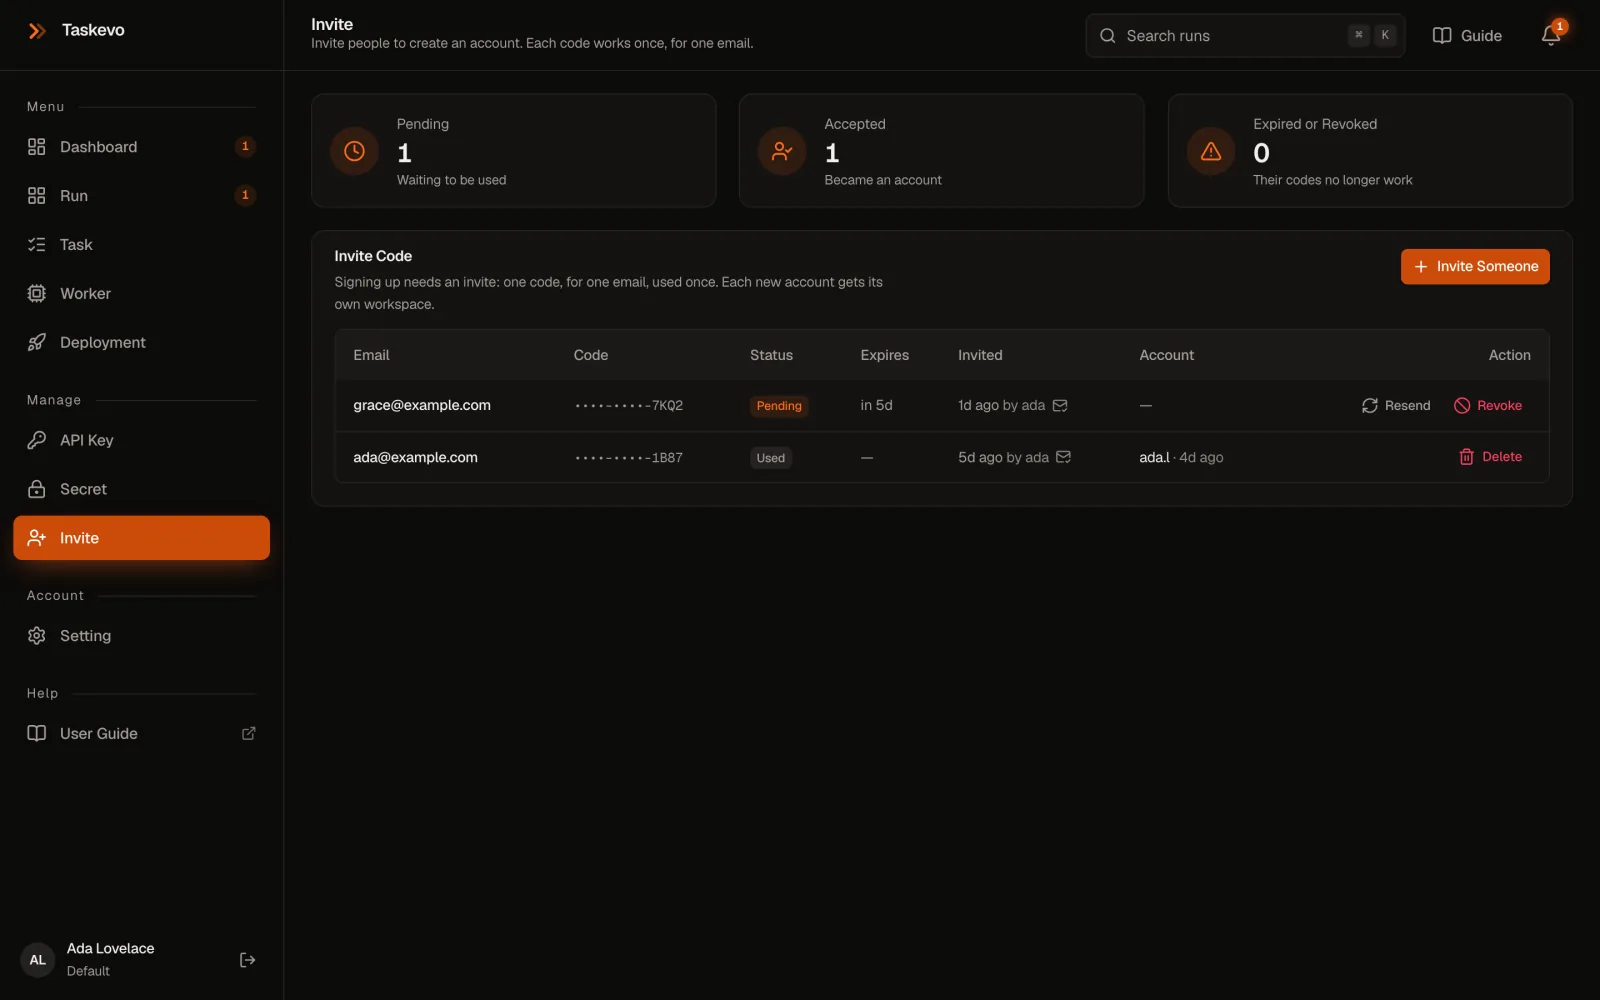Select the active Invite sidebar item
The width and height of the screenshot is (1600, 1000).
coord(141,538)
